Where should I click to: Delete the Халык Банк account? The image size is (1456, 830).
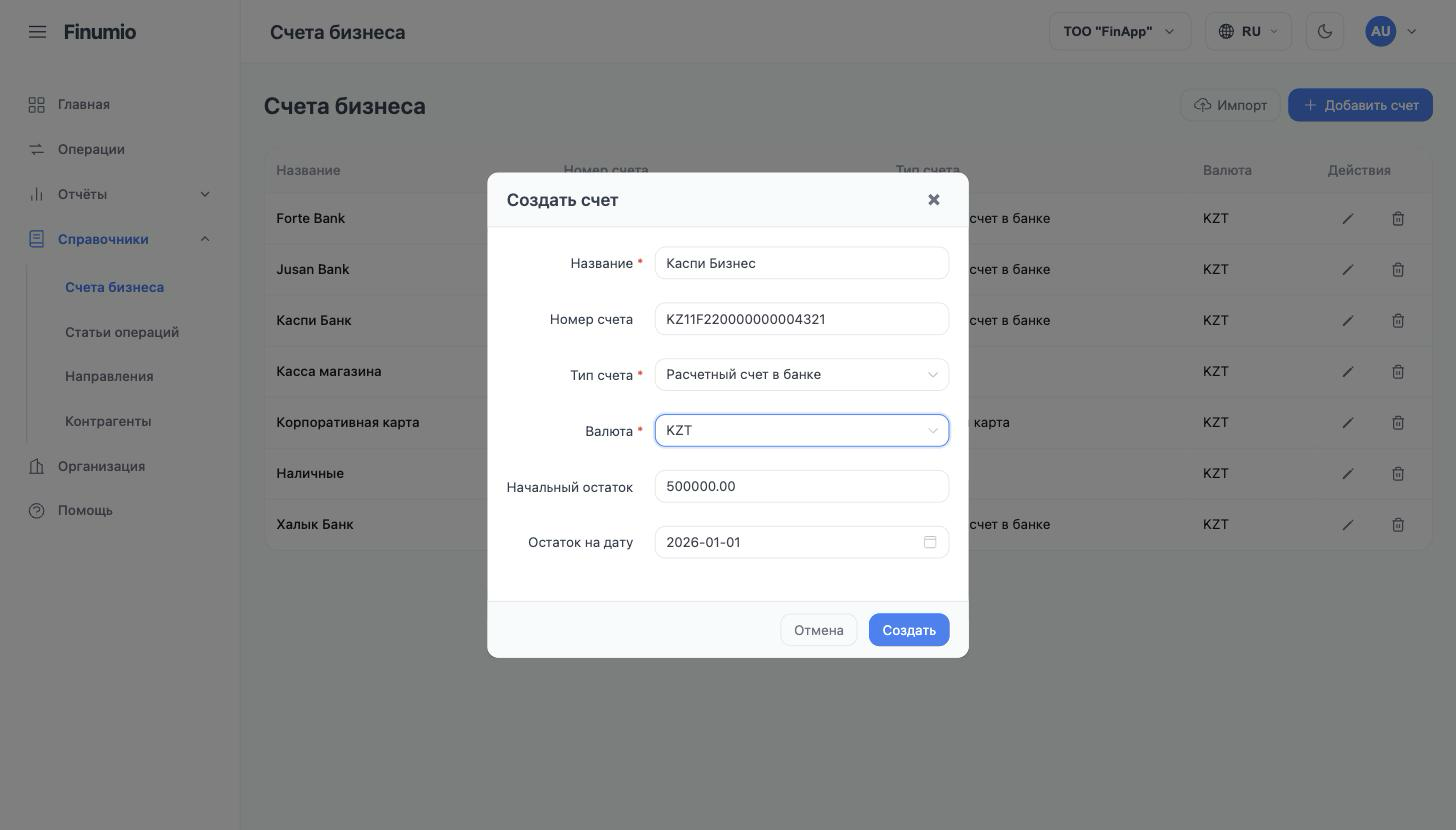(x=1398, y=525)
